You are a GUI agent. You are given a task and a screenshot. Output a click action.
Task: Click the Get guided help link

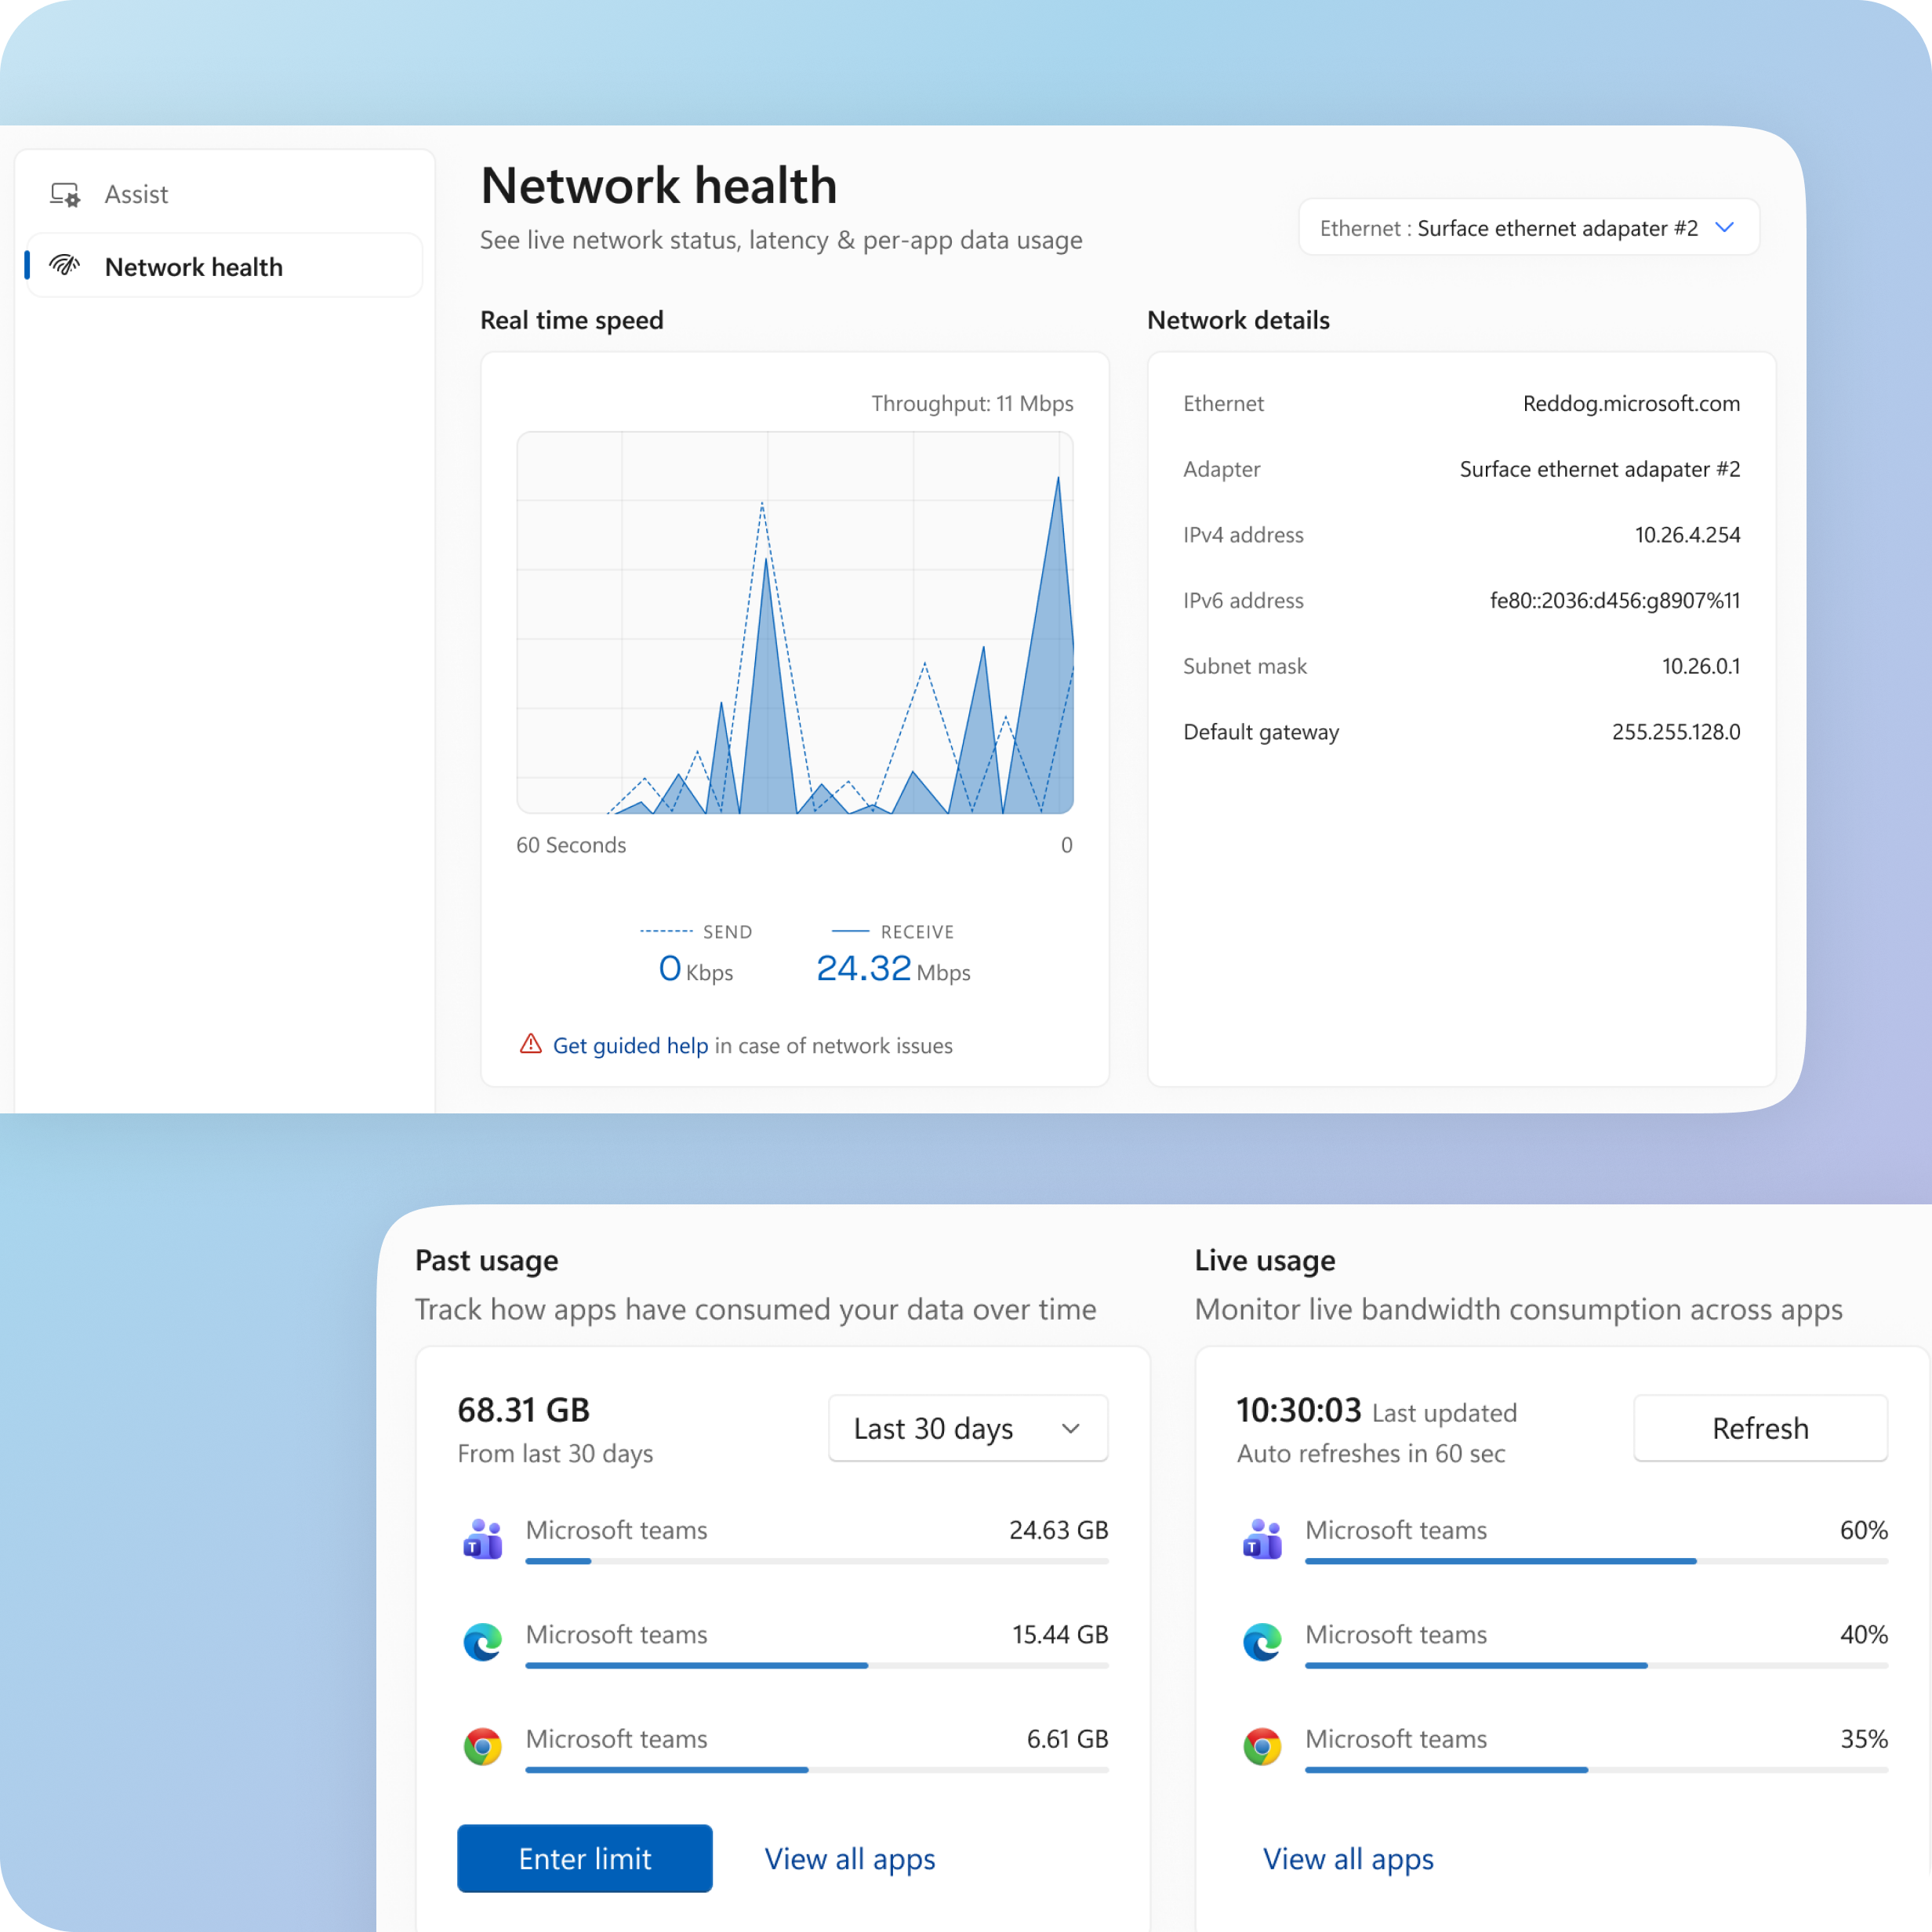tap(630, 1045)
